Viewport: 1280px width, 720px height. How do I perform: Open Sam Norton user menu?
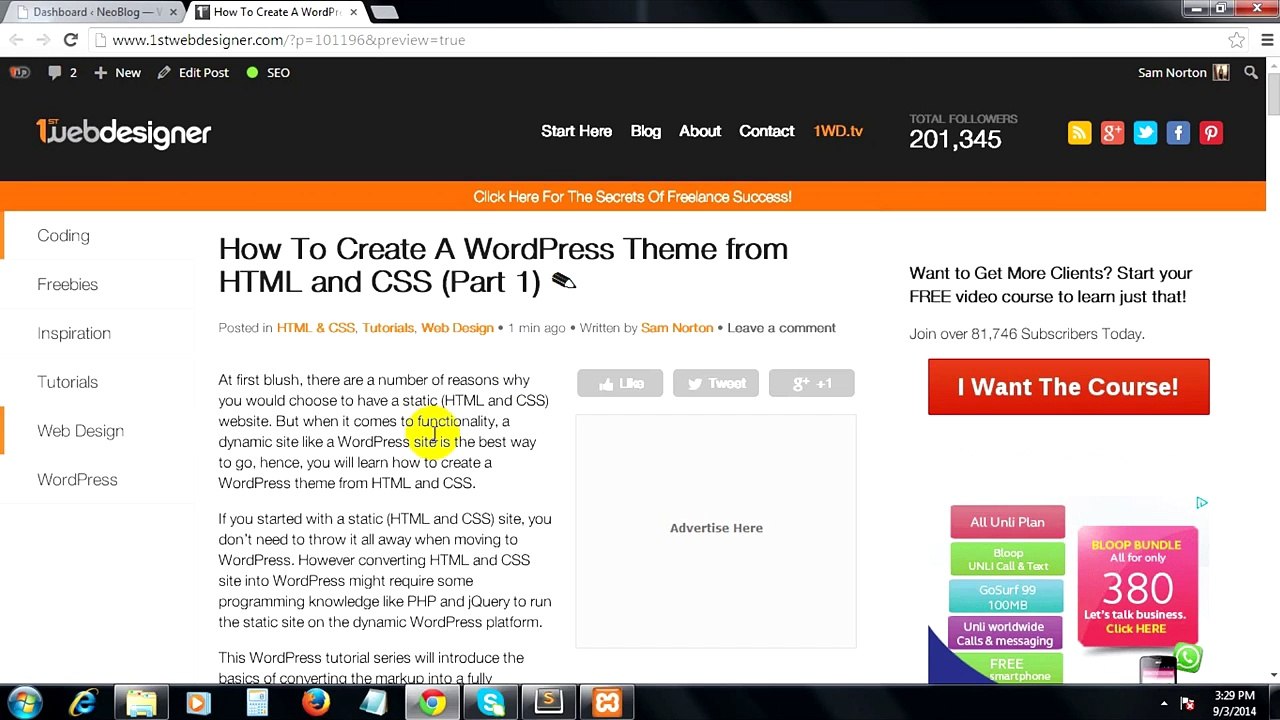[x=1183, y=72]
